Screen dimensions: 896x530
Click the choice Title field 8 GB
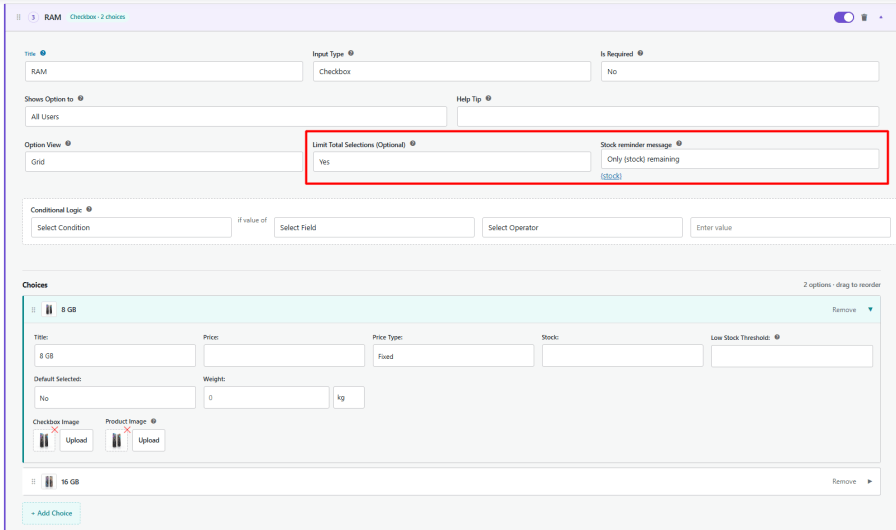(x=115, y=356)
